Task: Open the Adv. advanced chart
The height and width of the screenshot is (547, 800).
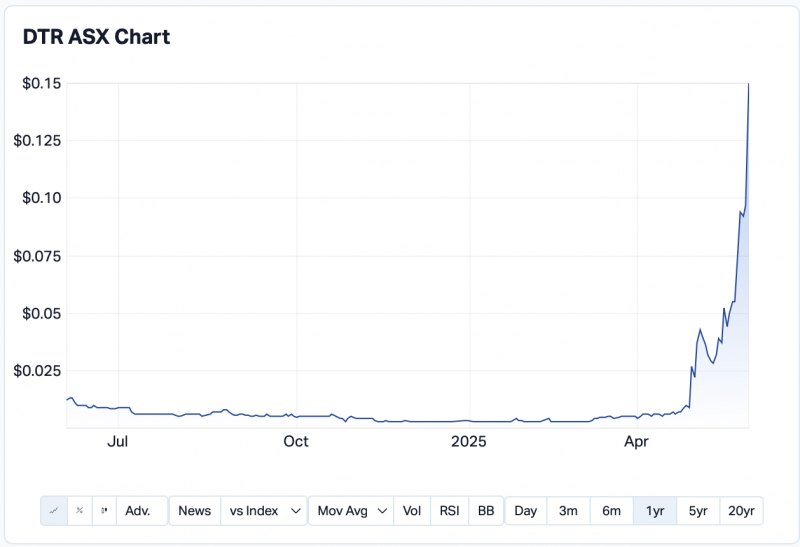Action: point(138,511)
